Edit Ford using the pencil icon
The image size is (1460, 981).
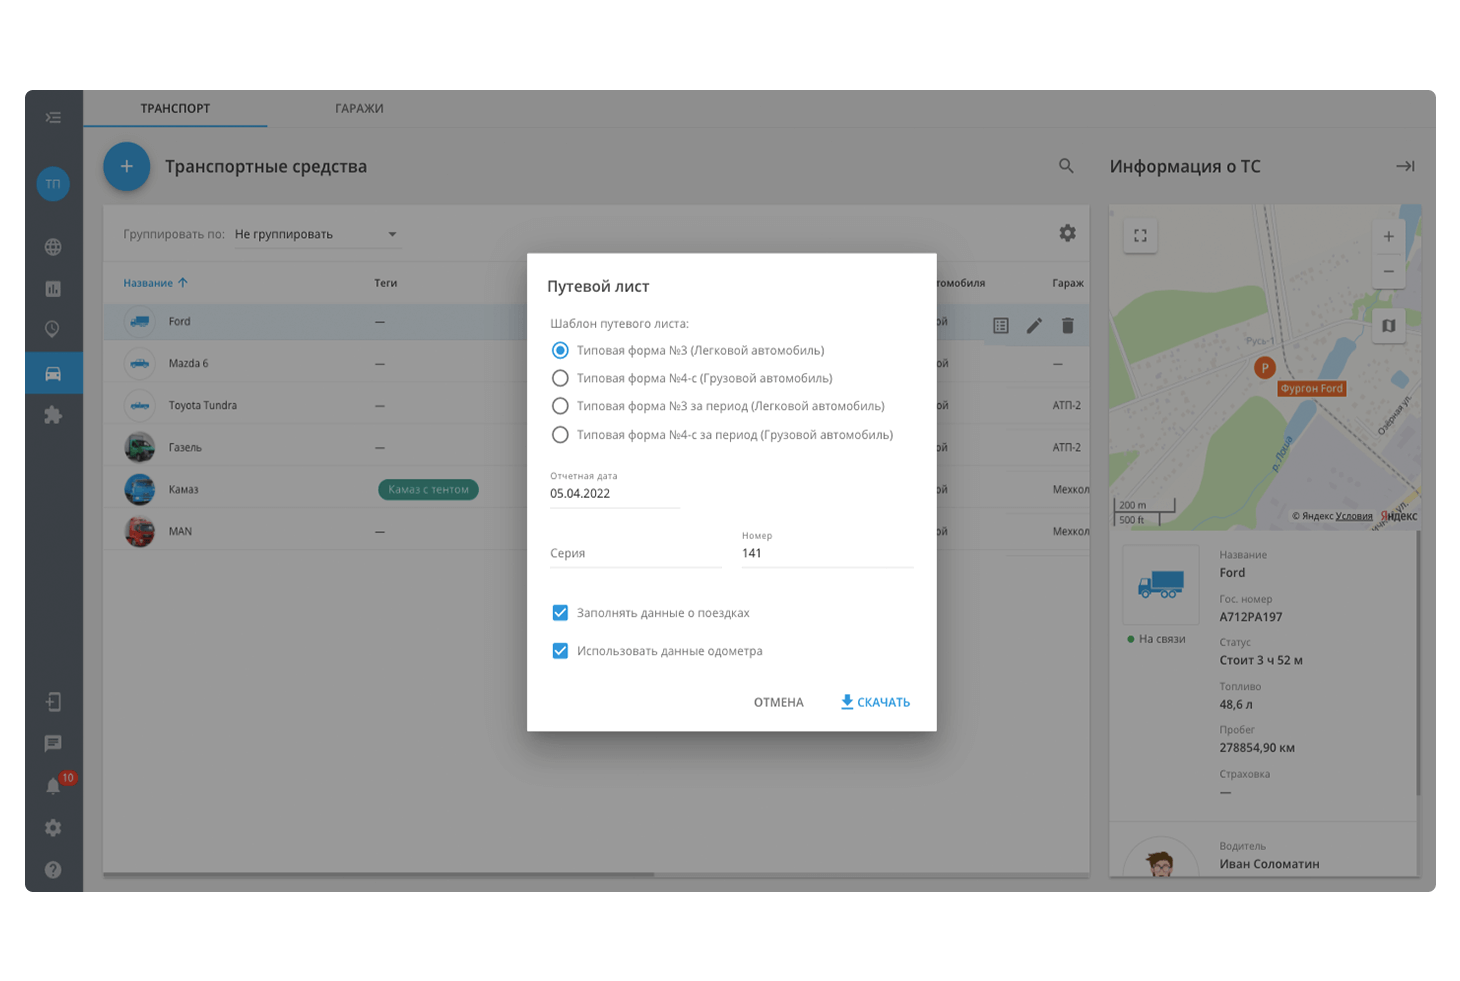point(1034,326)
